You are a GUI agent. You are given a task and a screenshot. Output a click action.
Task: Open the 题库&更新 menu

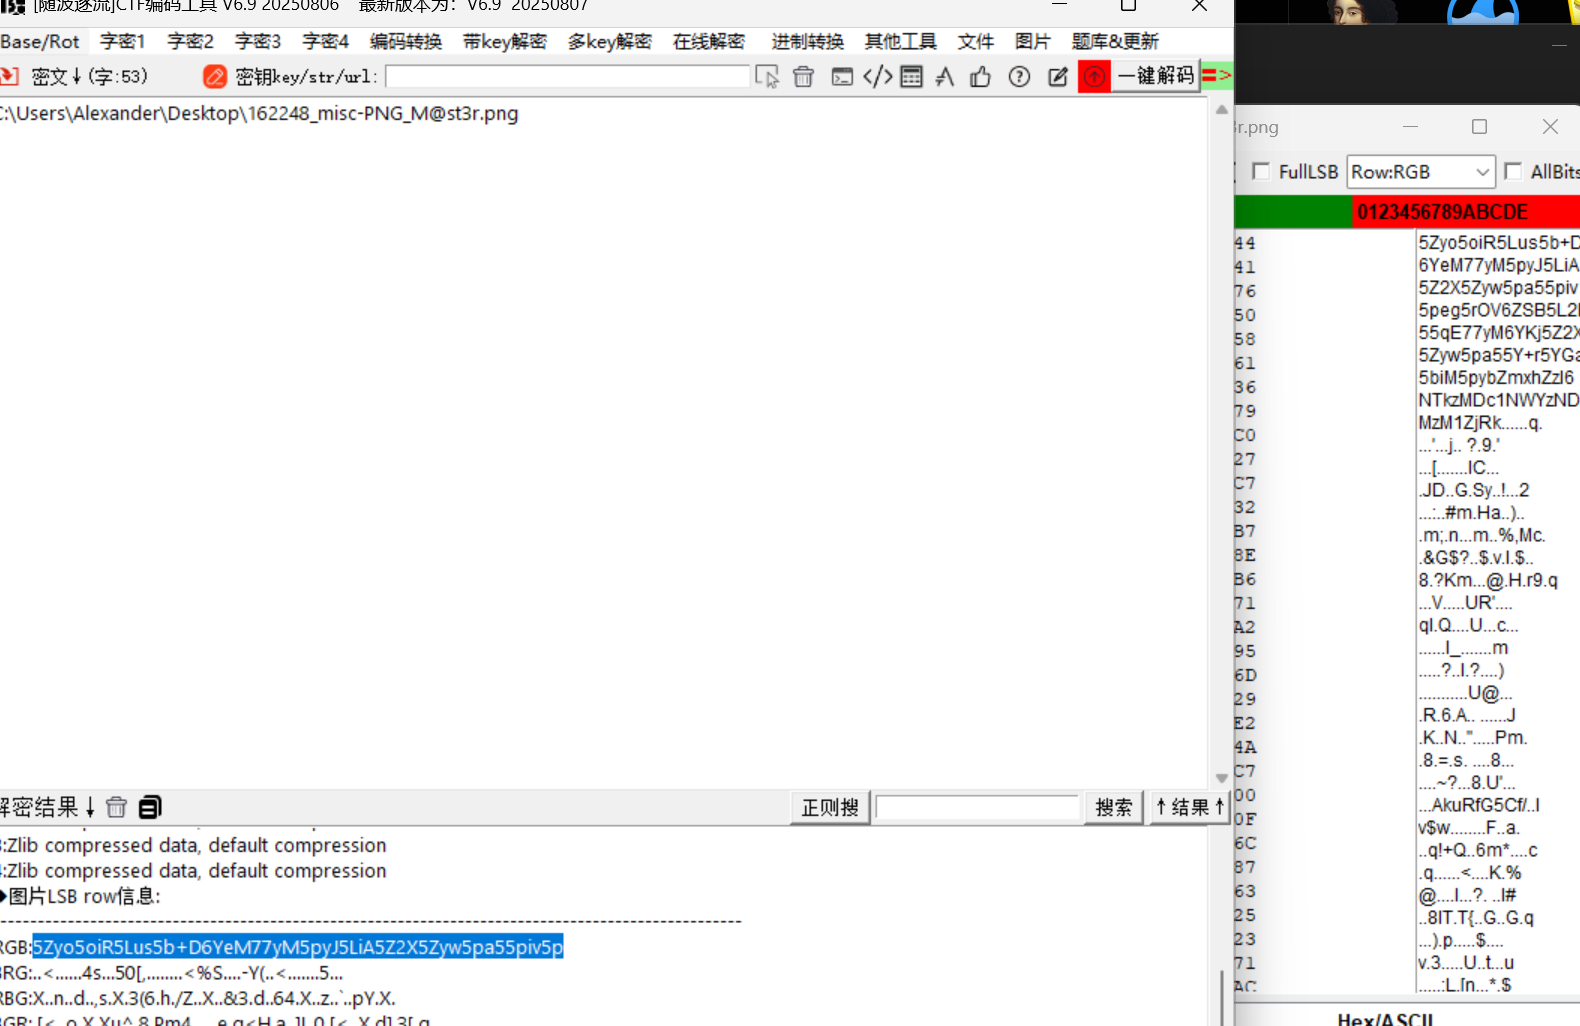tap(1115, 41)
